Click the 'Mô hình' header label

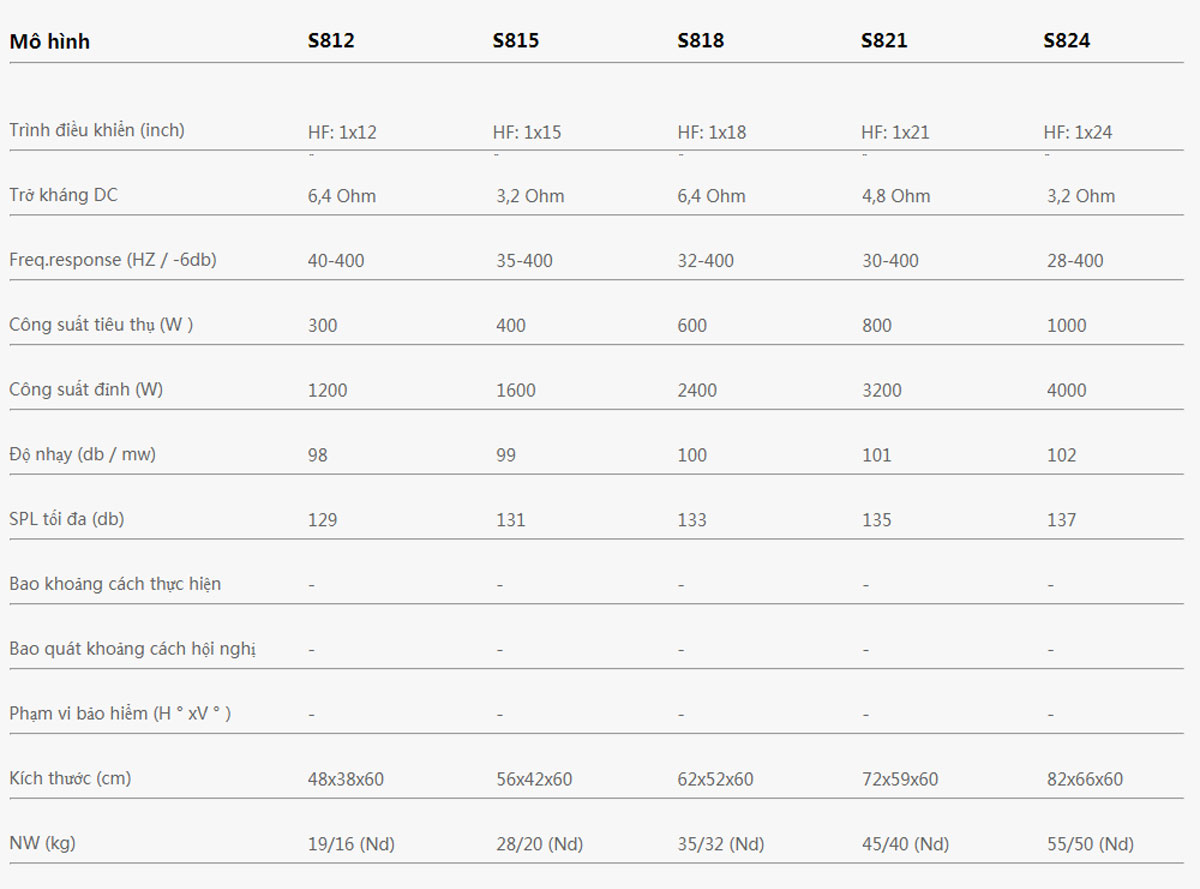pyautogui.click(x=49, y=42)
